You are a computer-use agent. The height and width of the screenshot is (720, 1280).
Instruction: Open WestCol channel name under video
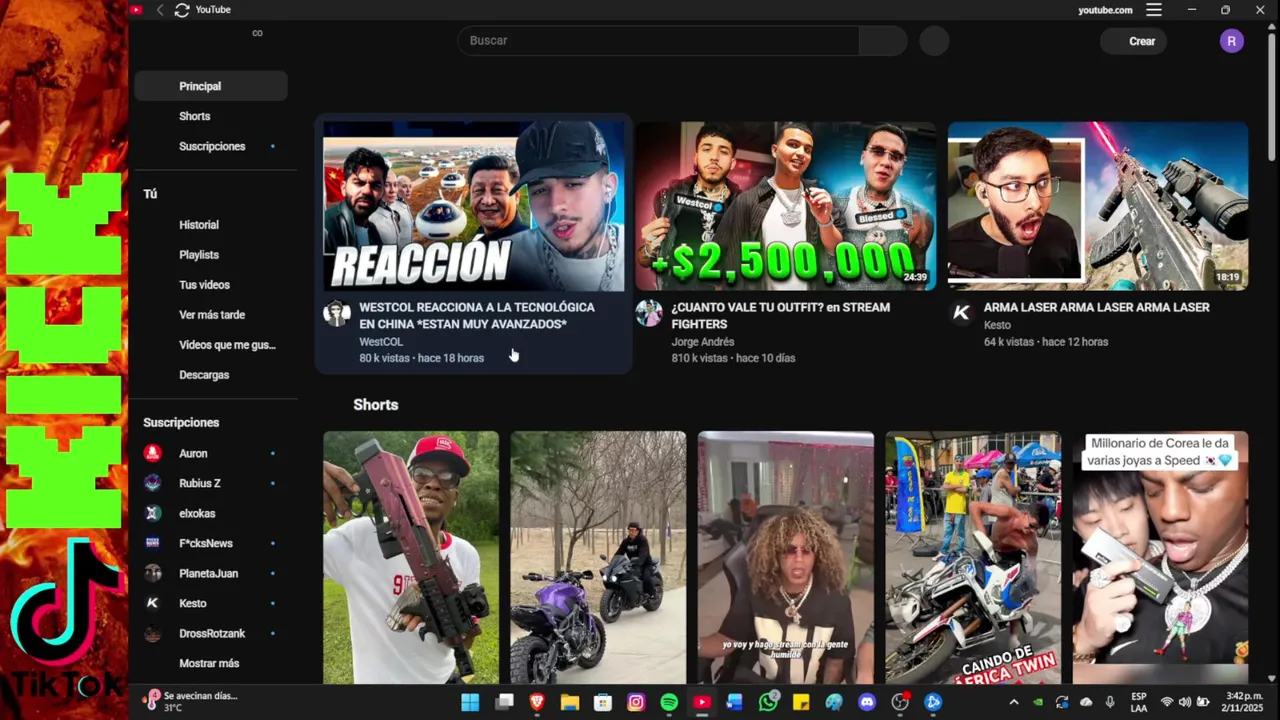point(381,342)
